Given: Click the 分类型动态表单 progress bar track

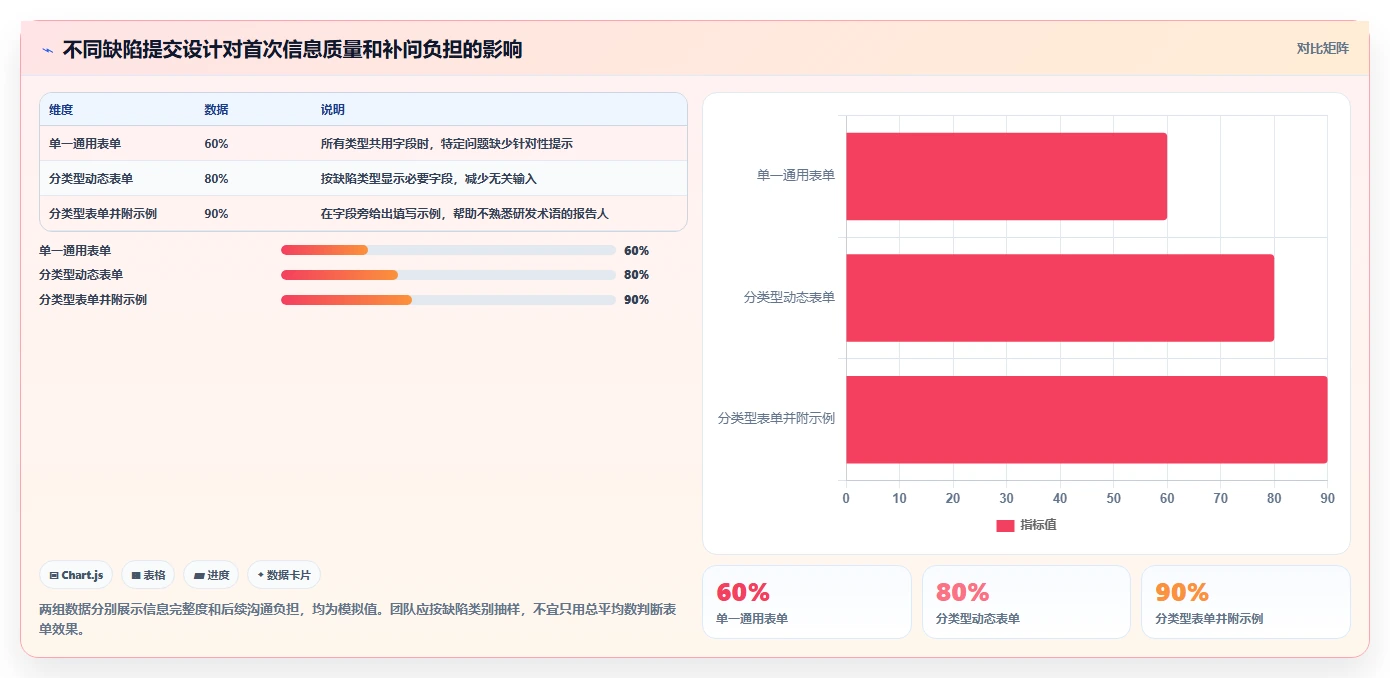Looking at the screenshot, I should (448, 275).
